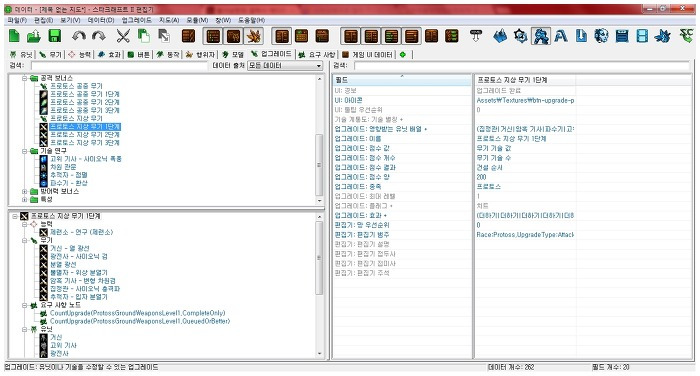Screen dimensions: 700x376
Task: Collapse the 무기 node in lower tree
Action: pyautogui.click(x=25, y=240)
